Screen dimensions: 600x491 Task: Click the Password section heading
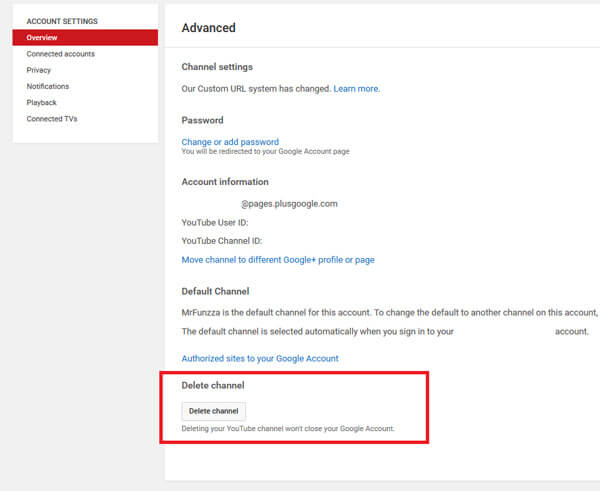[x=202, y=120]
